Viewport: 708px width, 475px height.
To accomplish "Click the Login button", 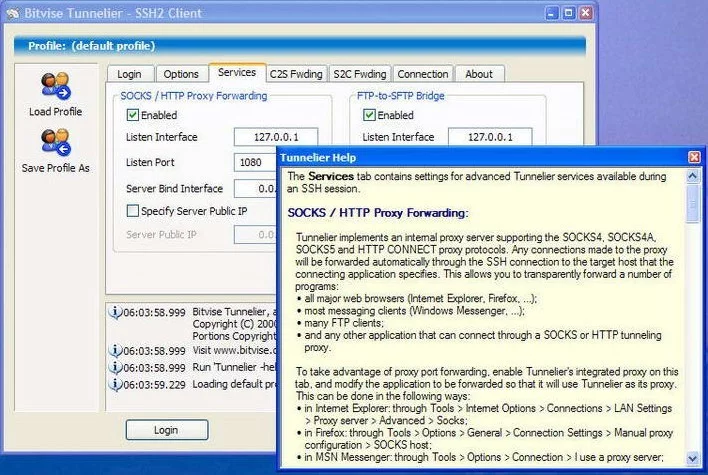I will coord(167,430).
